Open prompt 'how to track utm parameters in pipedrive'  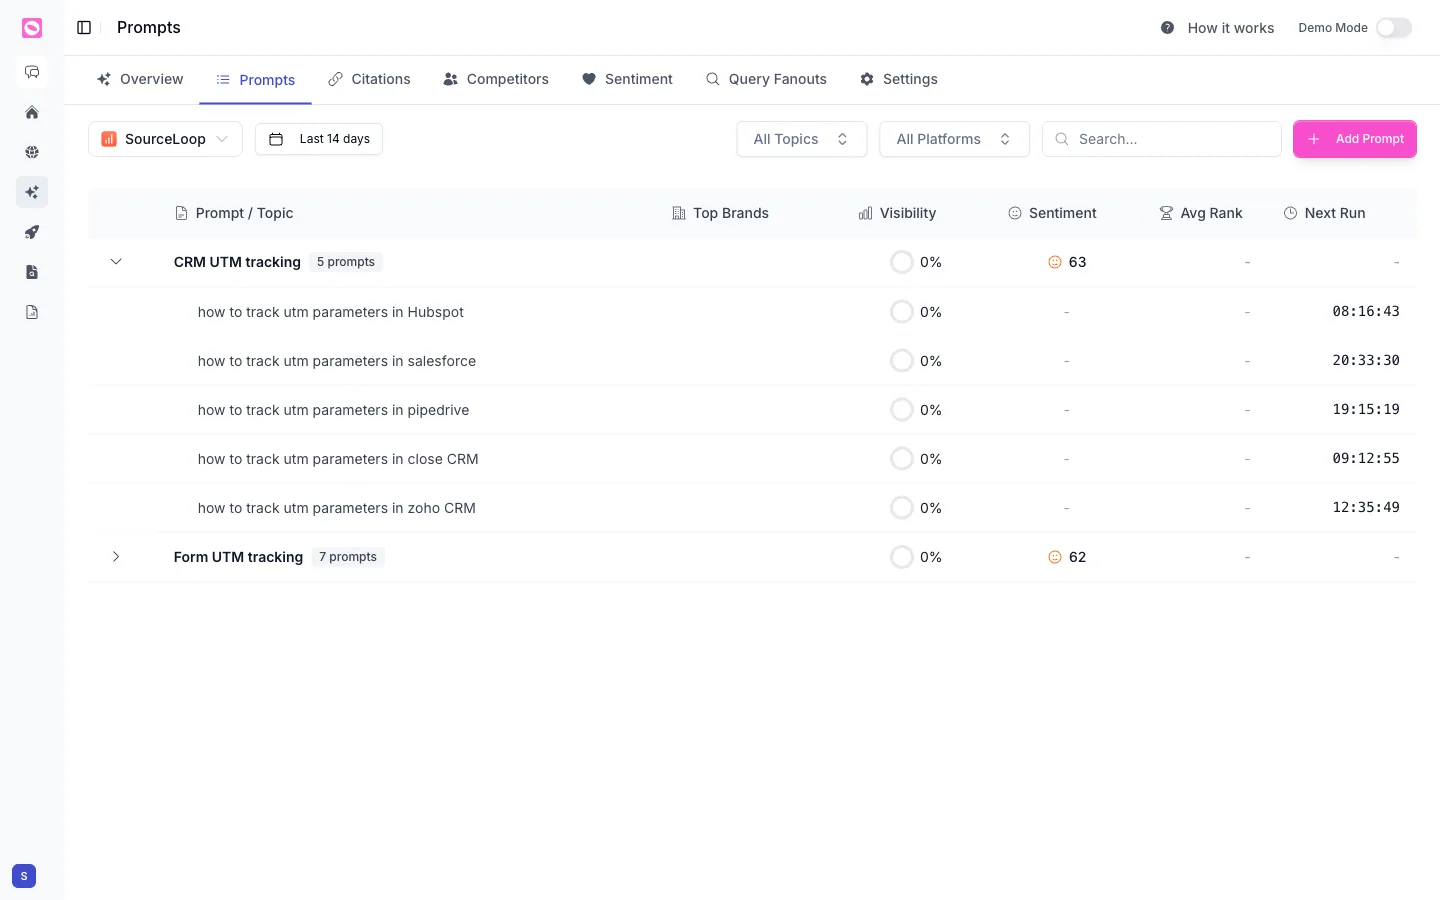pyautogui.click(x=333, y=410)
